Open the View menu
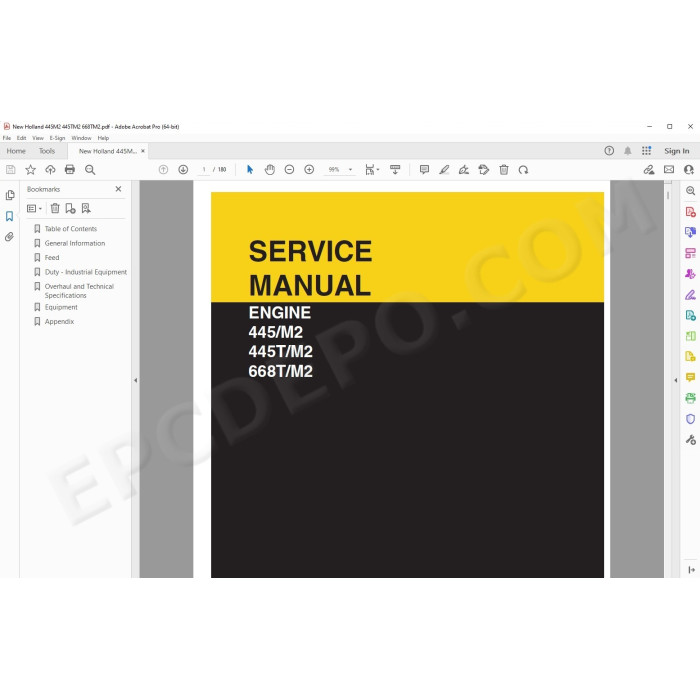 (x=38, y=138)
